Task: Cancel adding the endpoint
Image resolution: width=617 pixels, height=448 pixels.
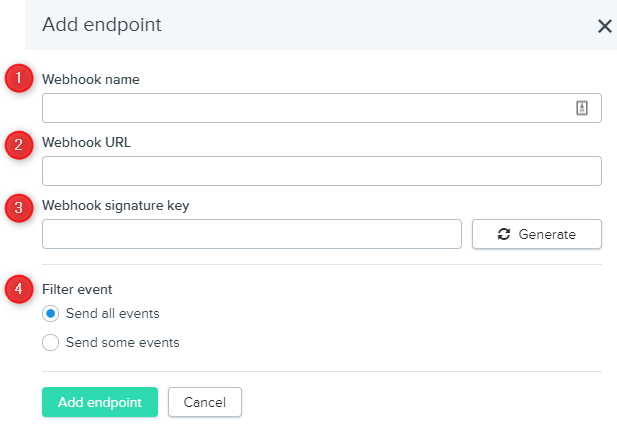Action: [x=204, y=402]
